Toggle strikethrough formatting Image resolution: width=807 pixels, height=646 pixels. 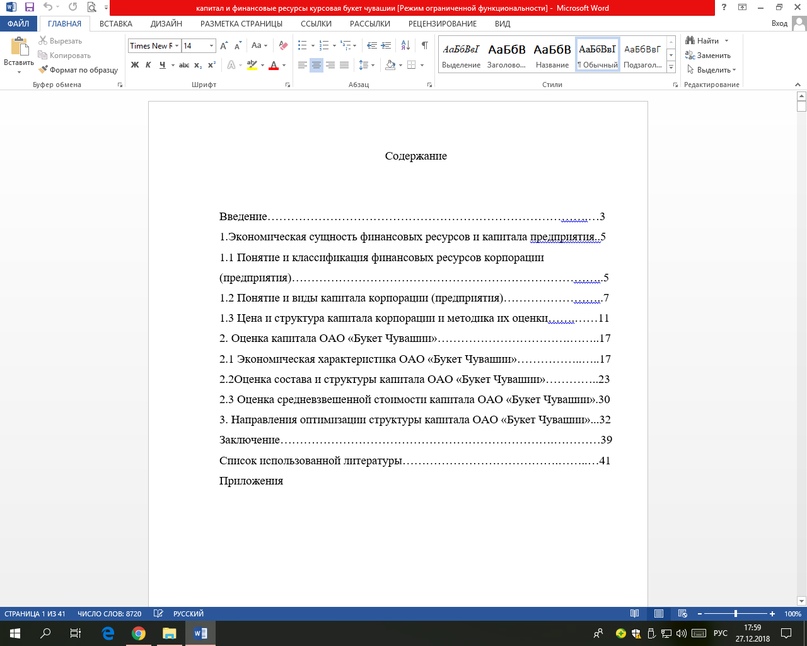pos(183,65)
